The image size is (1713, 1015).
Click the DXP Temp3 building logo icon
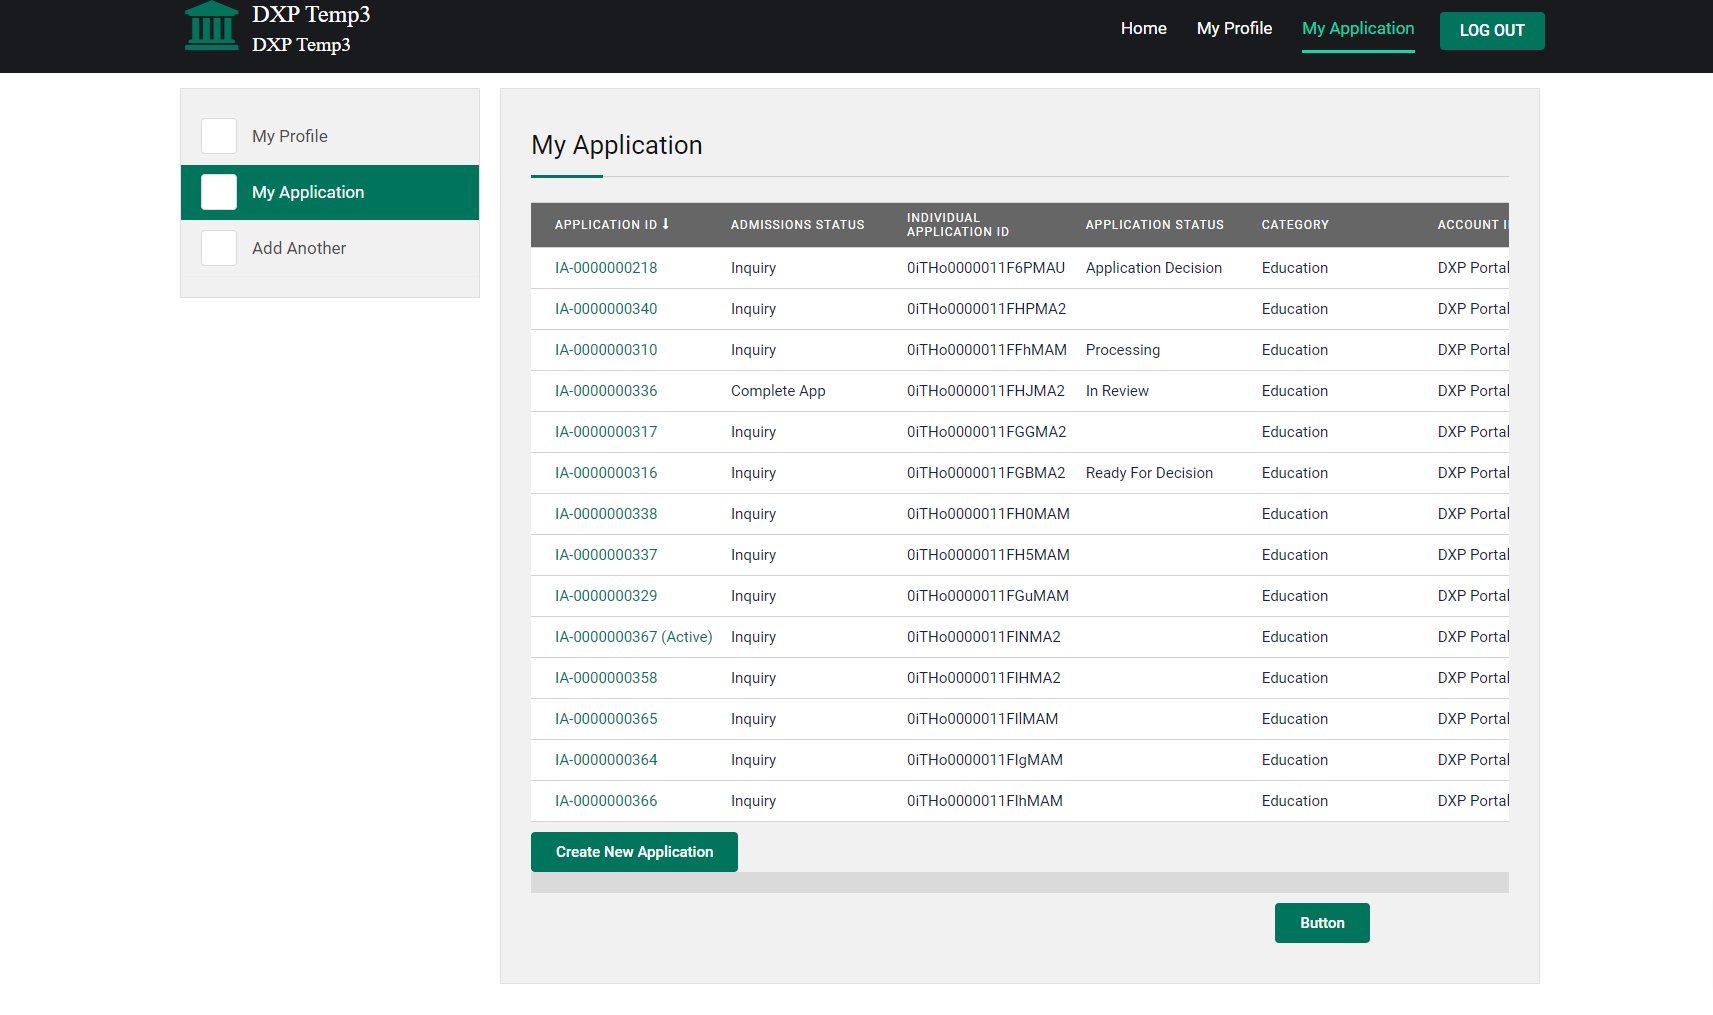[x=211, y=27]
